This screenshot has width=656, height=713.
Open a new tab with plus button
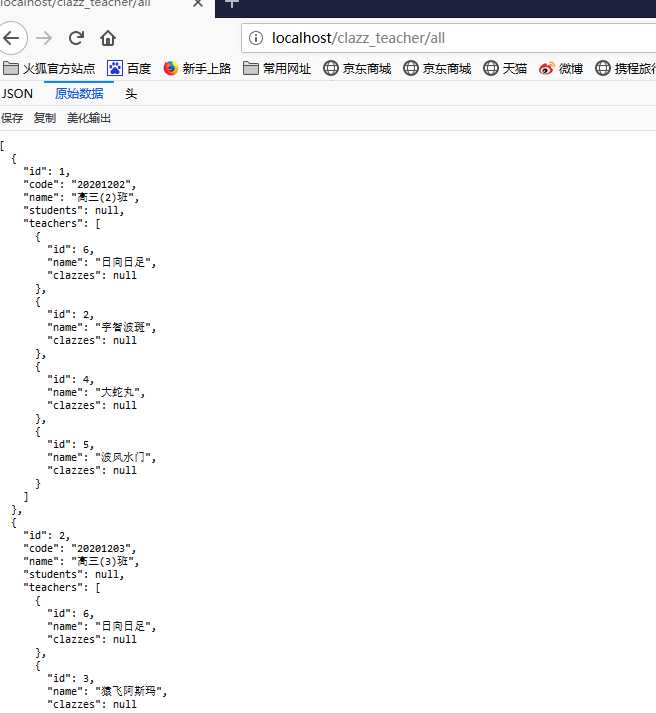tap(231, 4)
